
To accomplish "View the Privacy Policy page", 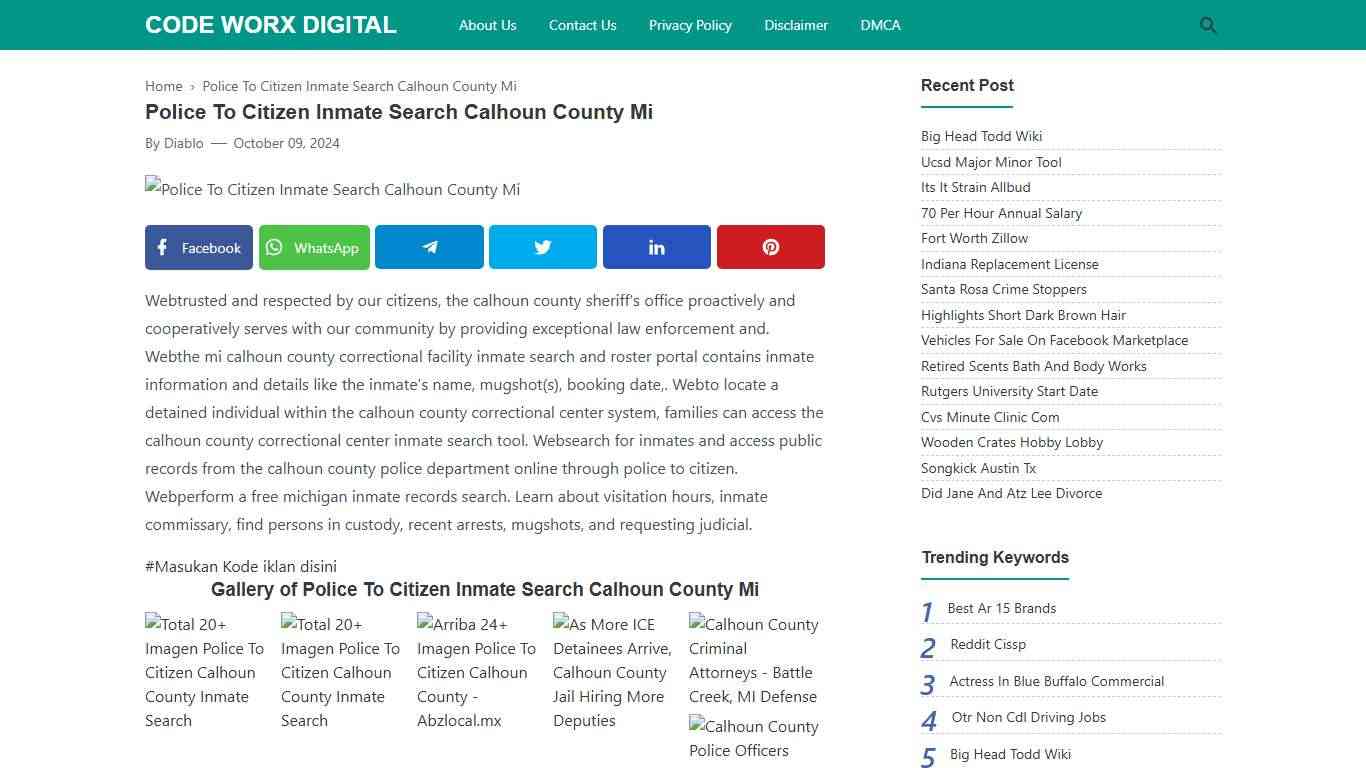I will [690, 25].
